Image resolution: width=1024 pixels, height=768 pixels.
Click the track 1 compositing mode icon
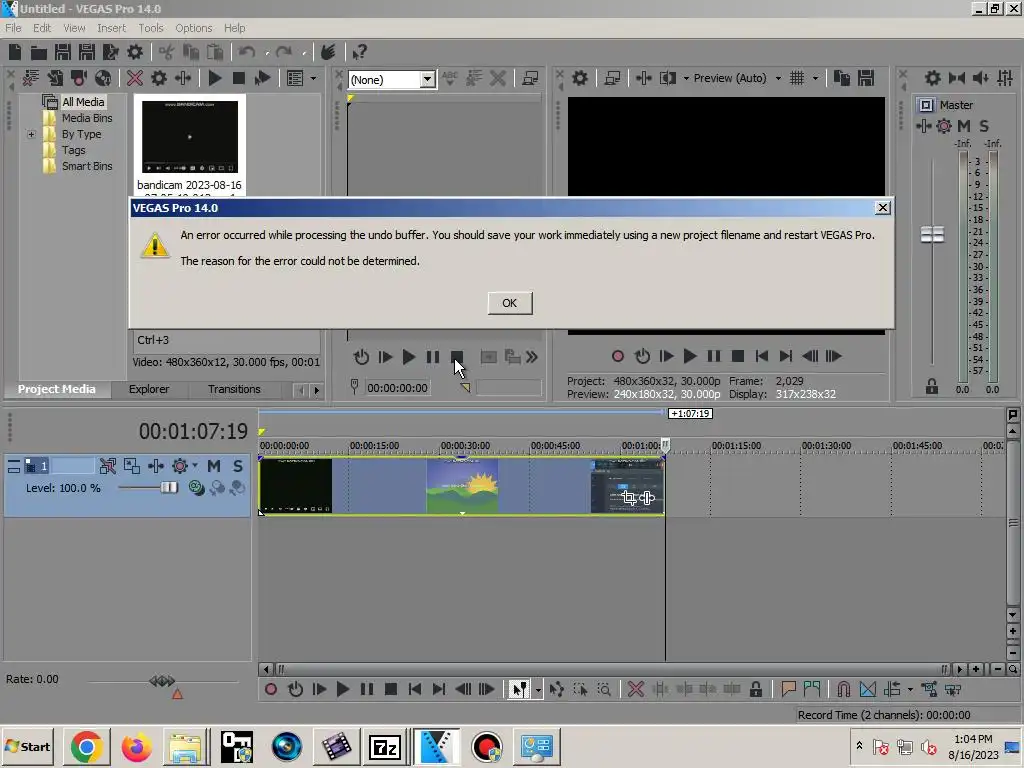(x=196, y=488)
